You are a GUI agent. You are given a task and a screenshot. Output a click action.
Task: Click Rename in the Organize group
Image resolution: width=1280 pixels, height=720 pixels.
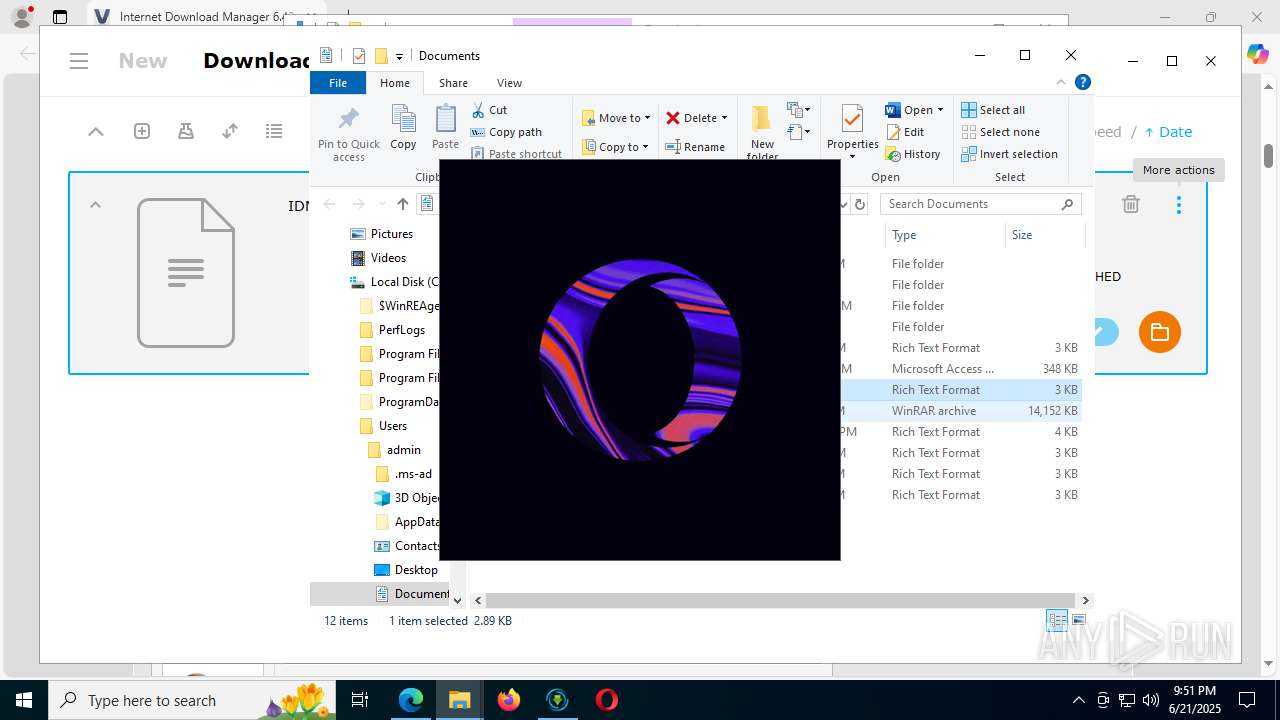click(x=696, y=147)
